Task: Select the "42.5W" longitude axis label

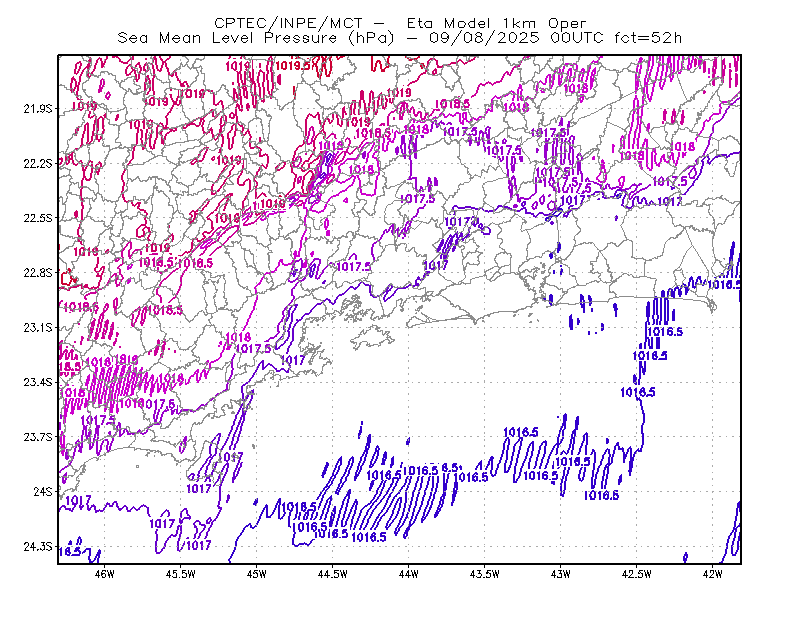Action: click(637, 574)
